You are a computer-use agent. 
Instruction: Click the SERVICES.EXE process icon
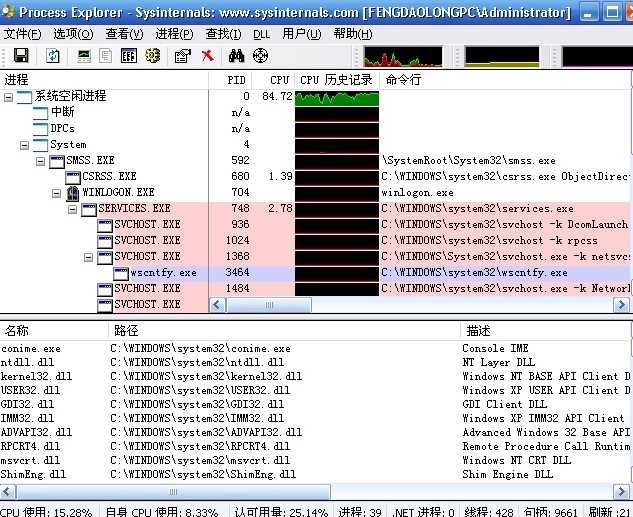click(x=89, y=209)
